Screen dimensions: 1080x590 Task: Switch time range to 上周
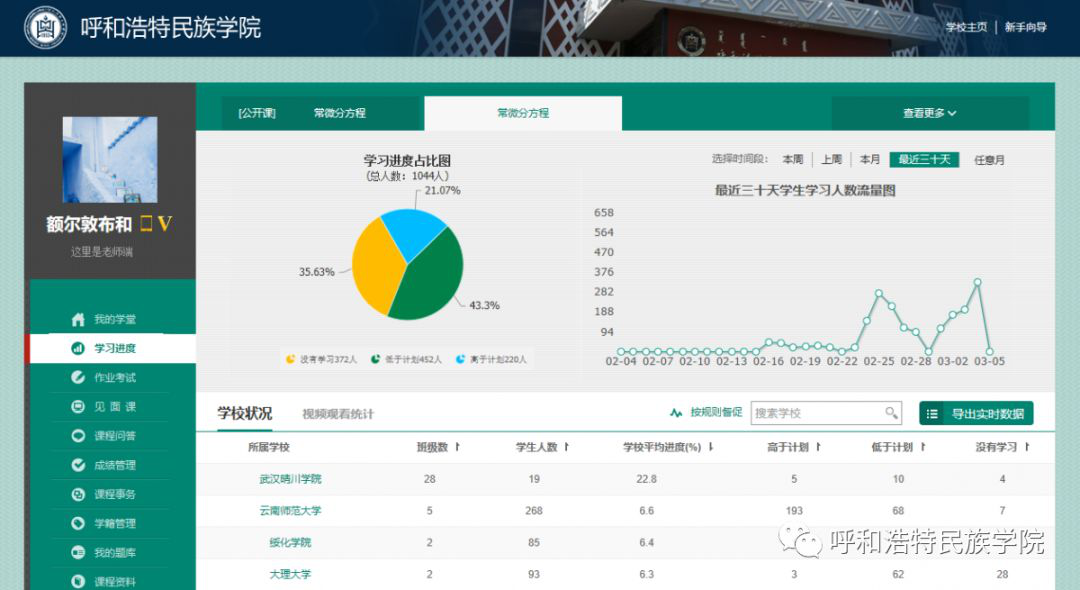(831, 159)
